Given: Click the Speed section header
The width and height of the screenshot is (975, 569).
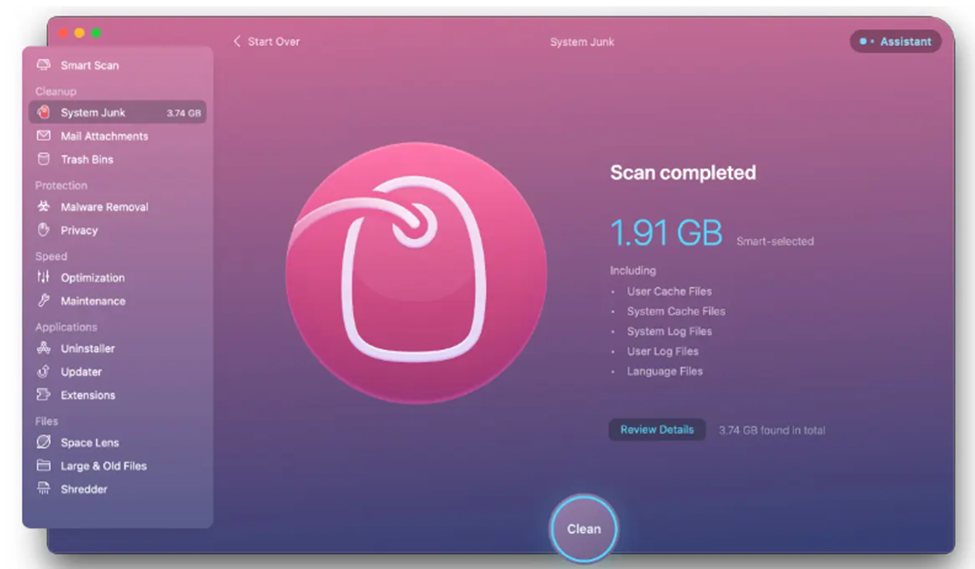Looking at the screenshot, I should [x=51, y=256].
